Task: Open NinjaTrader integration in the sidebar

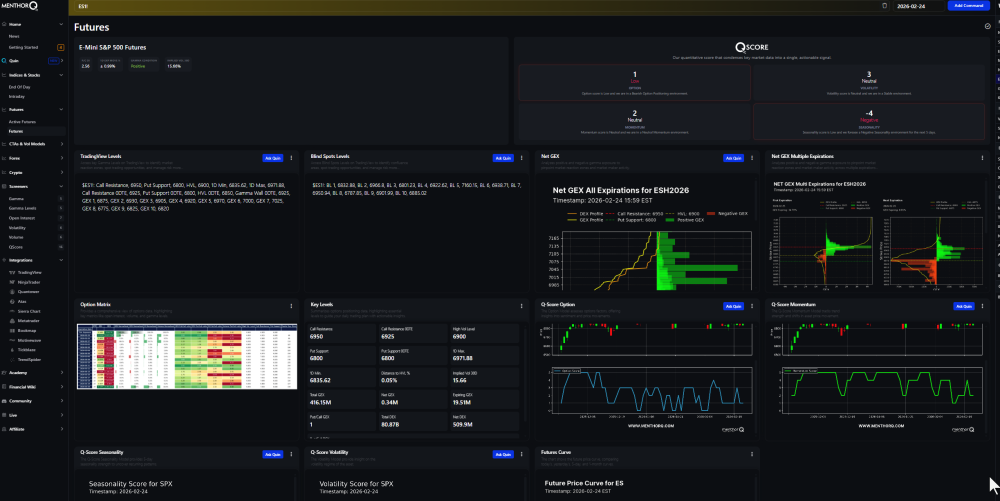Action: (30, 282)
